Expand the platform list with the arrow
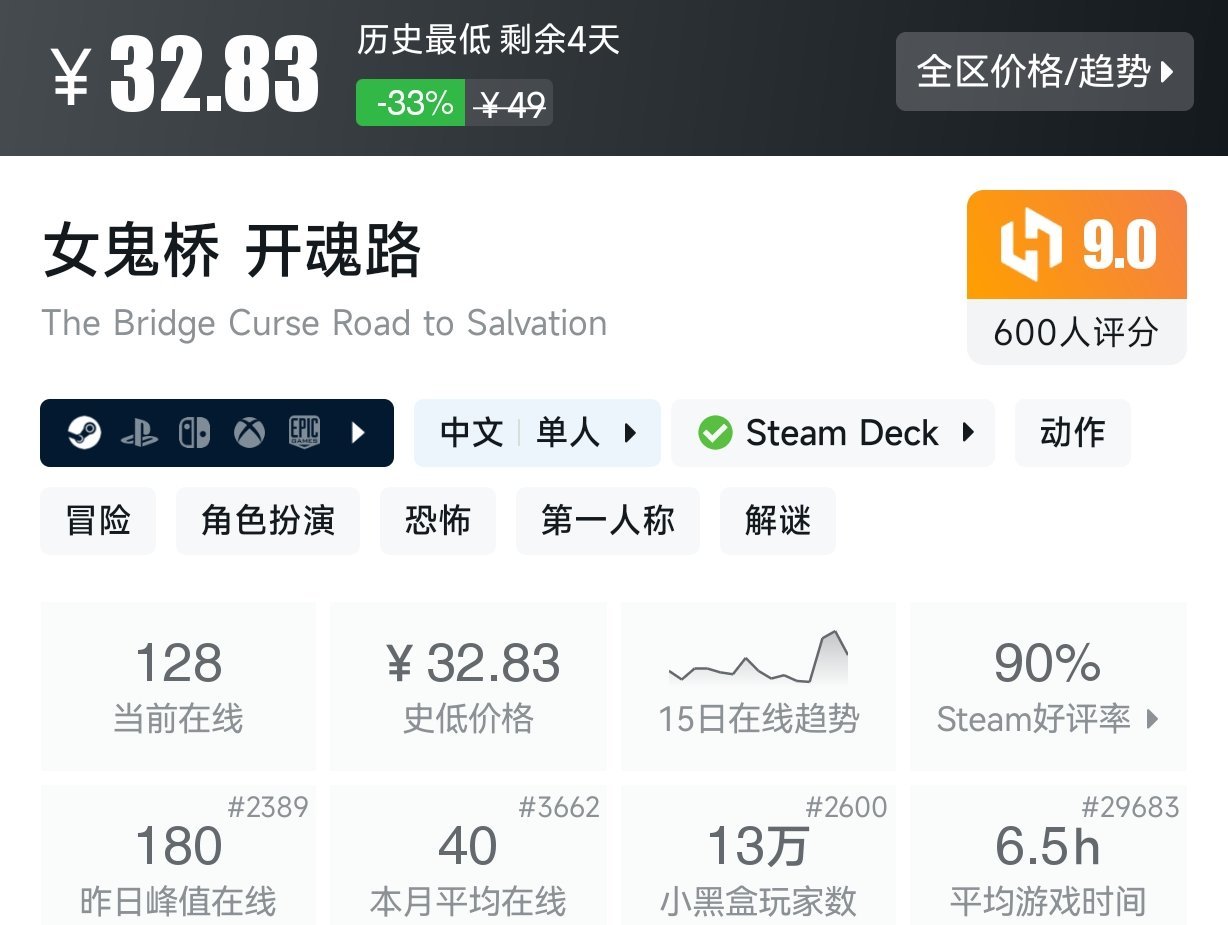 pyautogui.click(x=358, y=433)
